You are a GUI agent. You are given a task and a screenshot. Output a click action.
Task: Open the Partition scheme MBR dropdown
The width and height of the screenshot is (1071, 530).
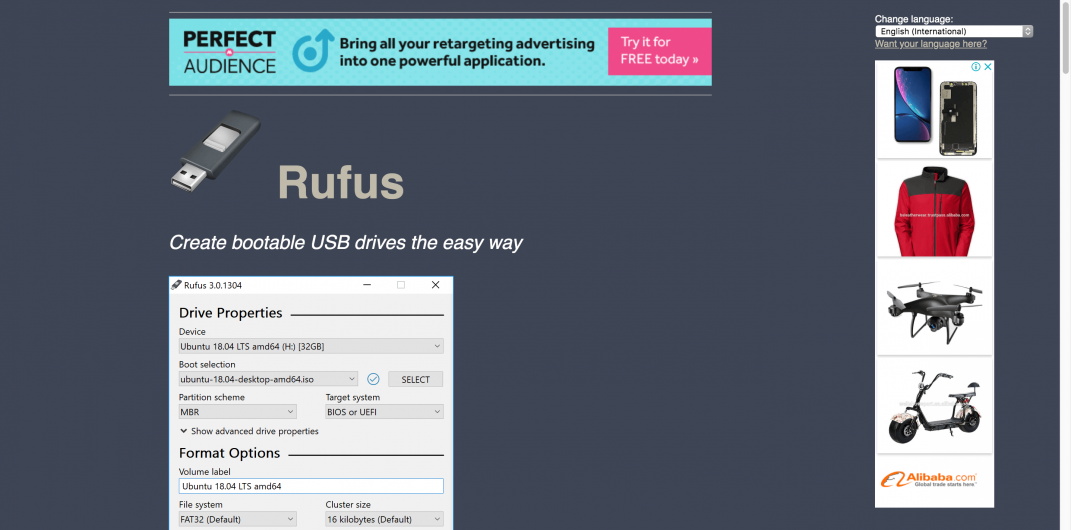click(x=237, y=412)
